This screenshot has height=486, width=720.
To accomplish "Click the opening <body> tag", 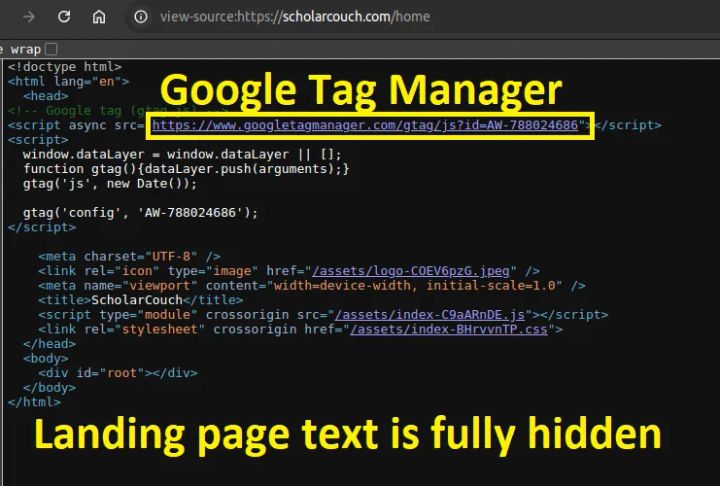I will (x=45, y=358).
